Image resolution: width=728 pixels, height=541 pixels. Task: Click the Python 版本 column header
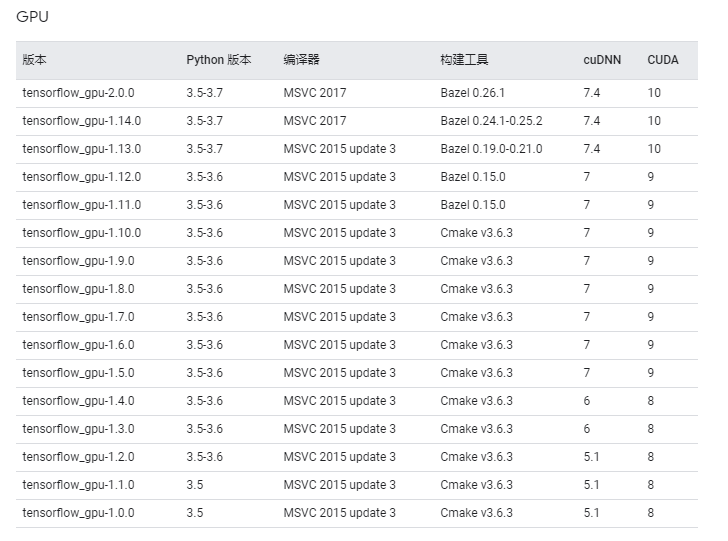coord(219,60)
